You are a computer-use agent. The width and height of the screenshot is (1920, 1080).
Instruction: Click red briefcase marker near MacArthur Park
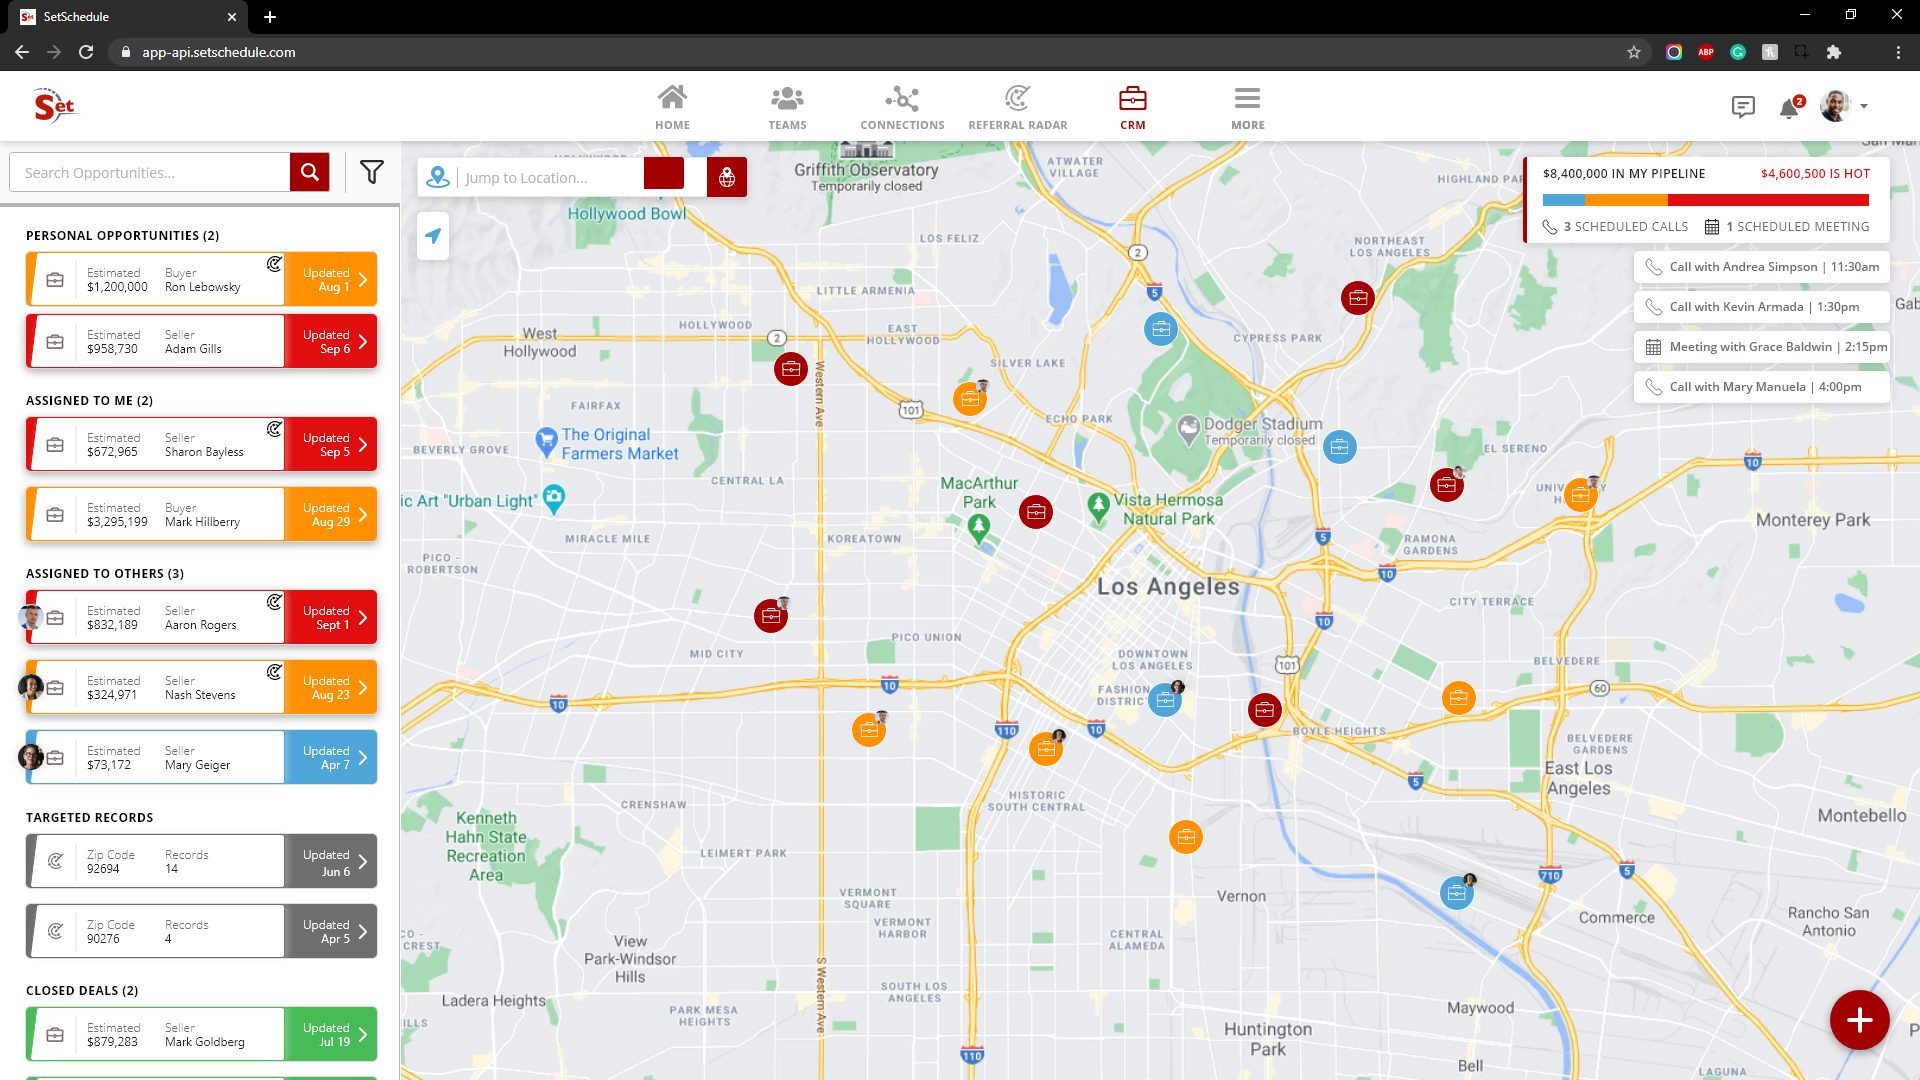click(1036, 512)
